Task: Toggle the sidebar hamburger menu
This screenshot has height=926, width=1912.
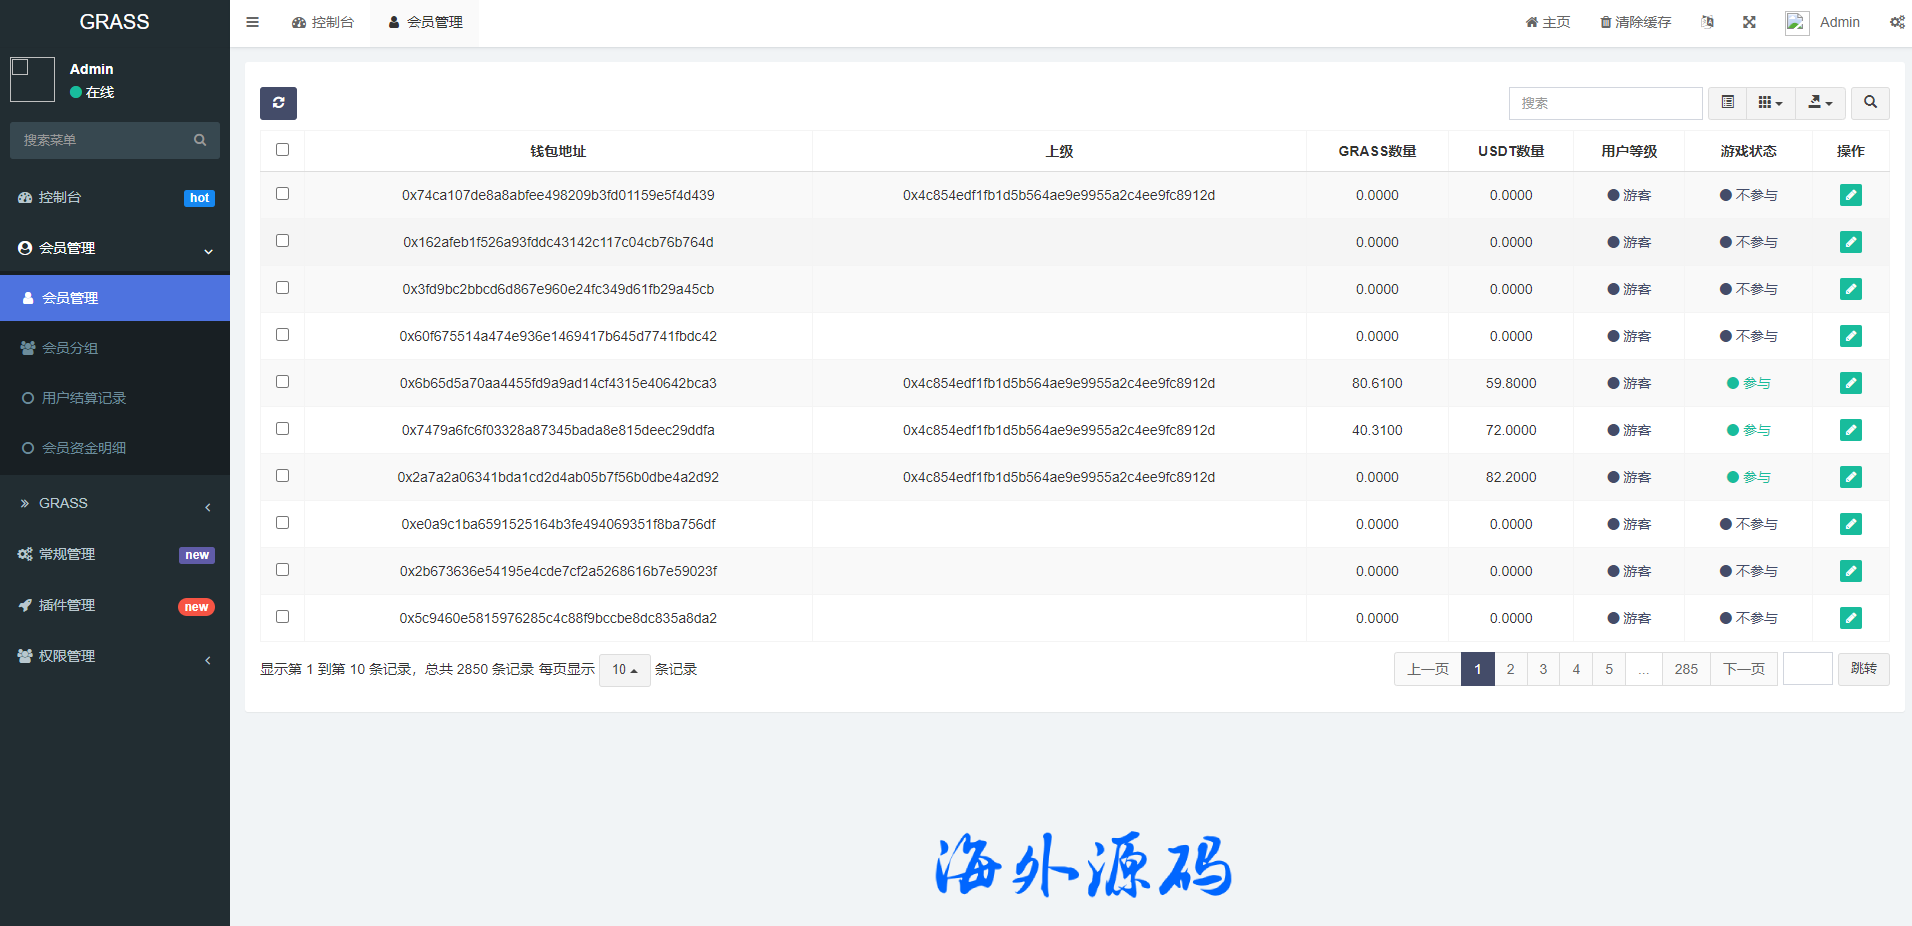Action: [252, 22]
